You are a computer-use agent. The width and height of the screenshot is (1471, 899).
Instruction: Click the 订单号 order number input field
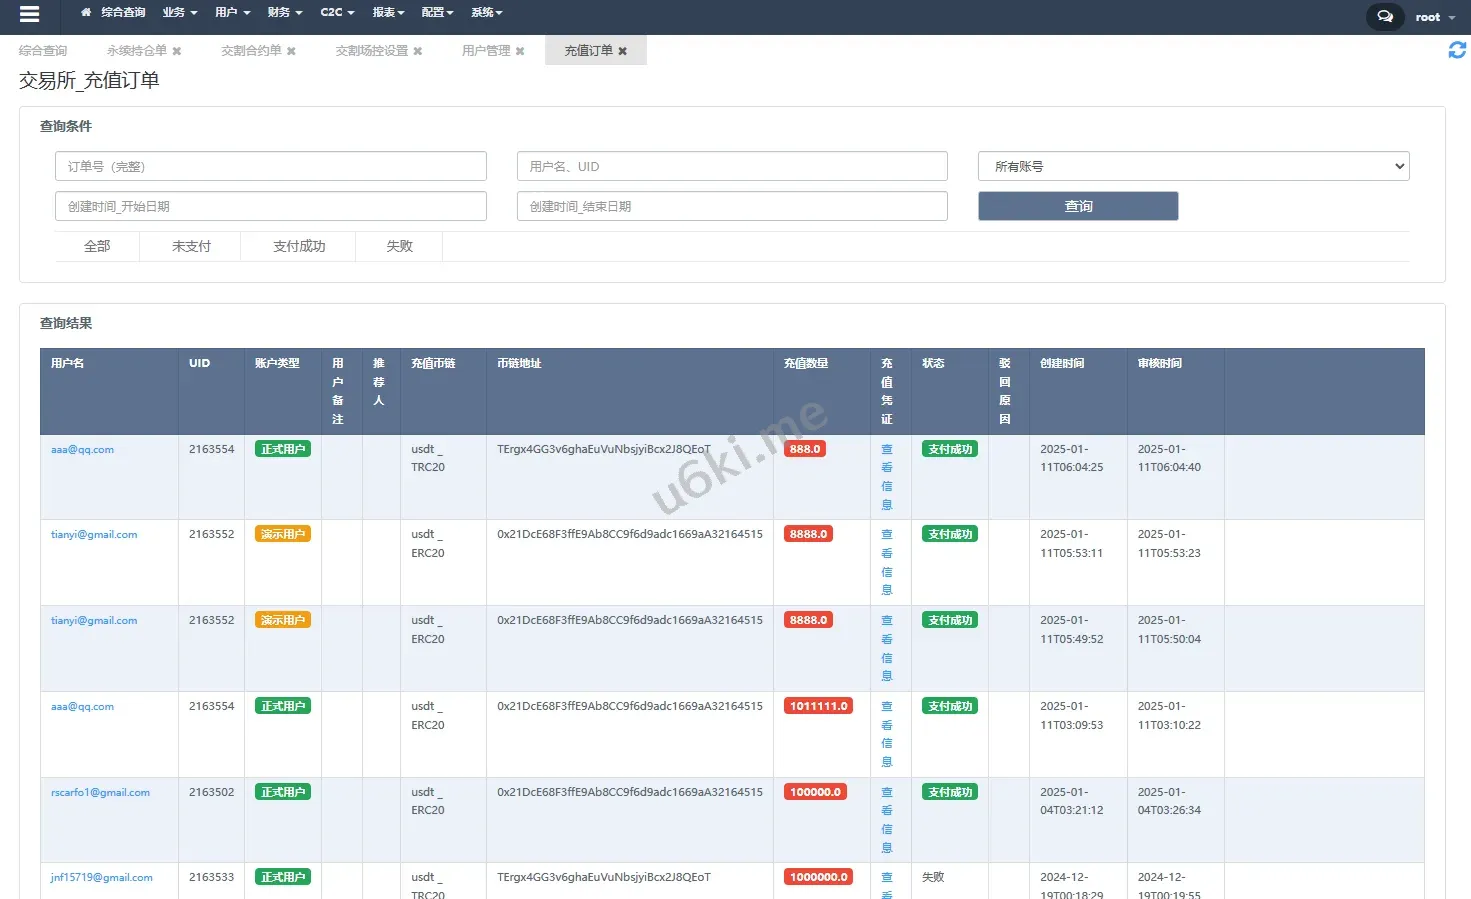(x=270, y=166)
